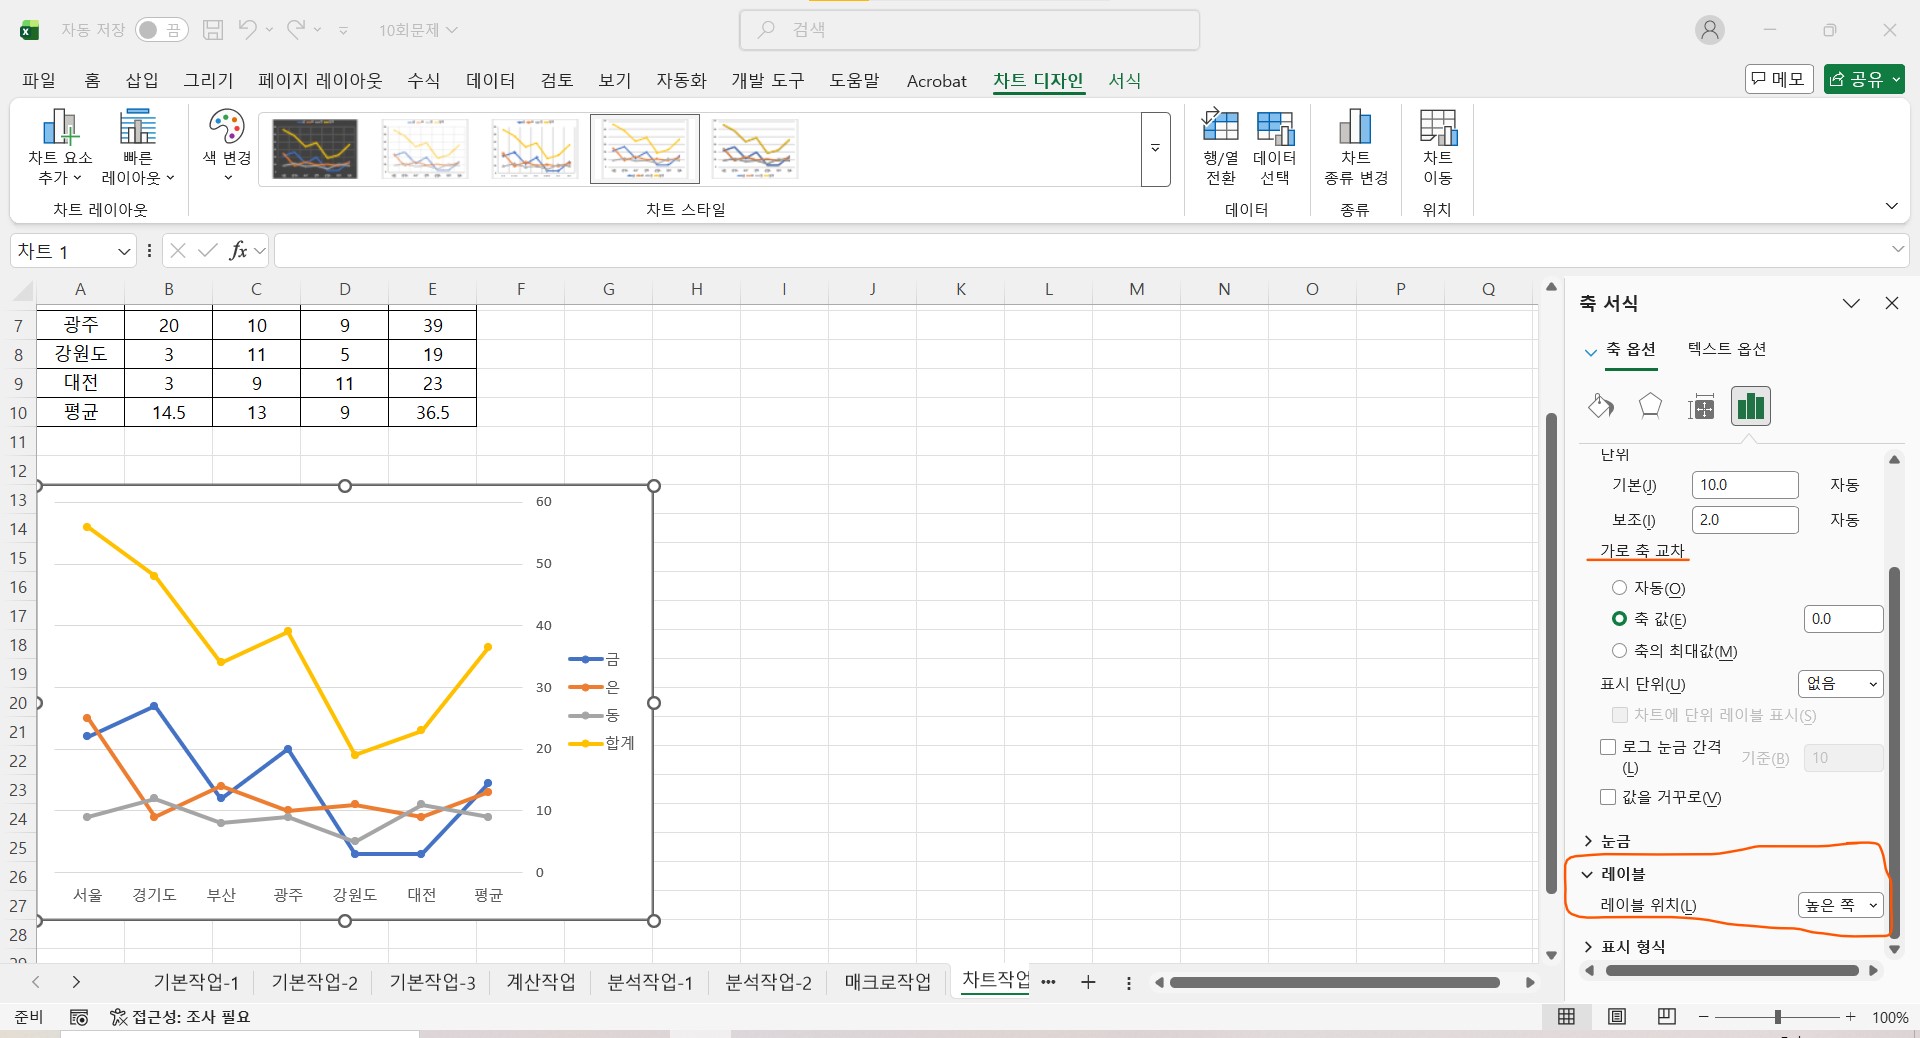The image size is (1920, 1038).
Task: Open the label position (레이블 위치) dropdown
Action: click(x=1840, y=905)
